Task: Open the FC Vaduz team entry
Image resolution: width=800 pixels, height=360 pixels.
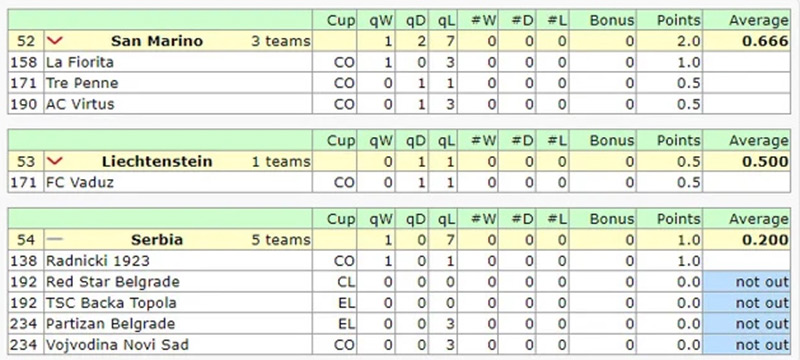Action: tap(80, 183)
